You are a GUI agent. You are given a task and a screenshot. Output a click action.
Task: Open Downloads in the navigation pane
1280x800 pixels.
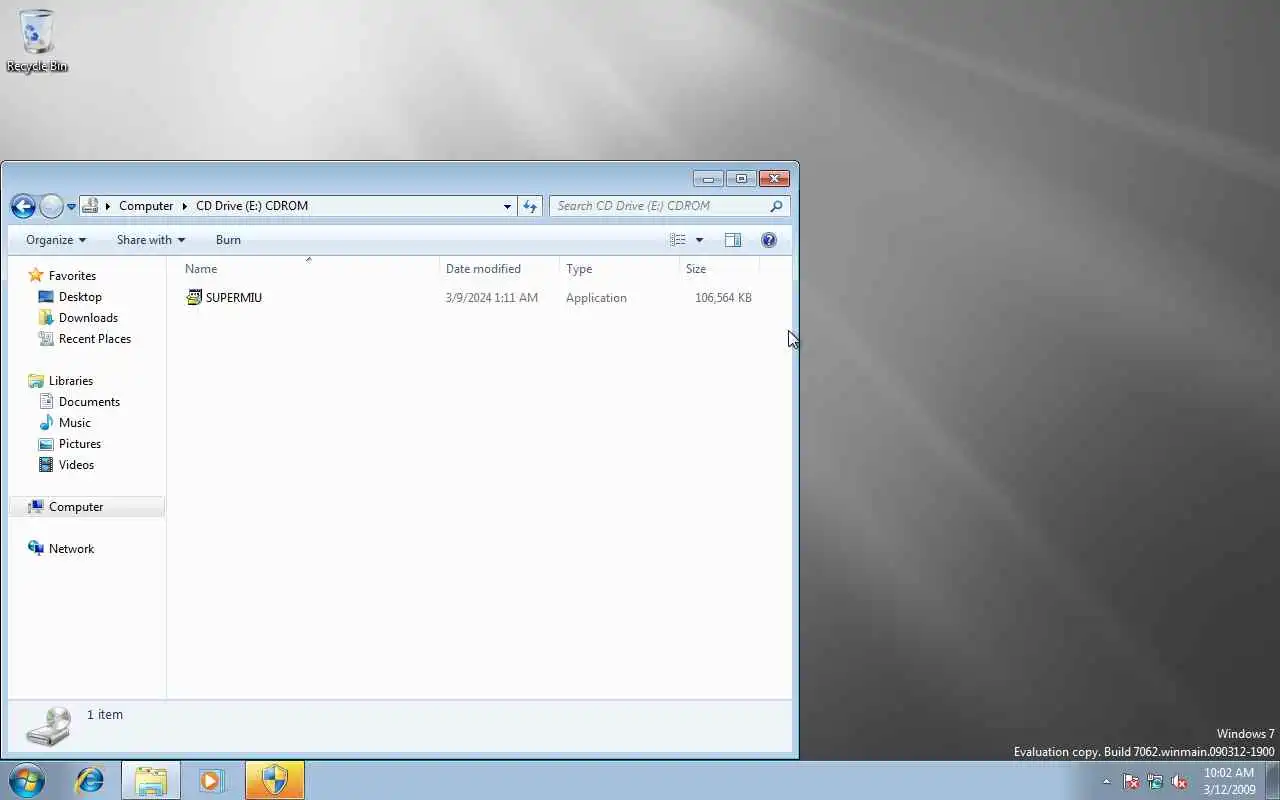(x=88, y=318)
